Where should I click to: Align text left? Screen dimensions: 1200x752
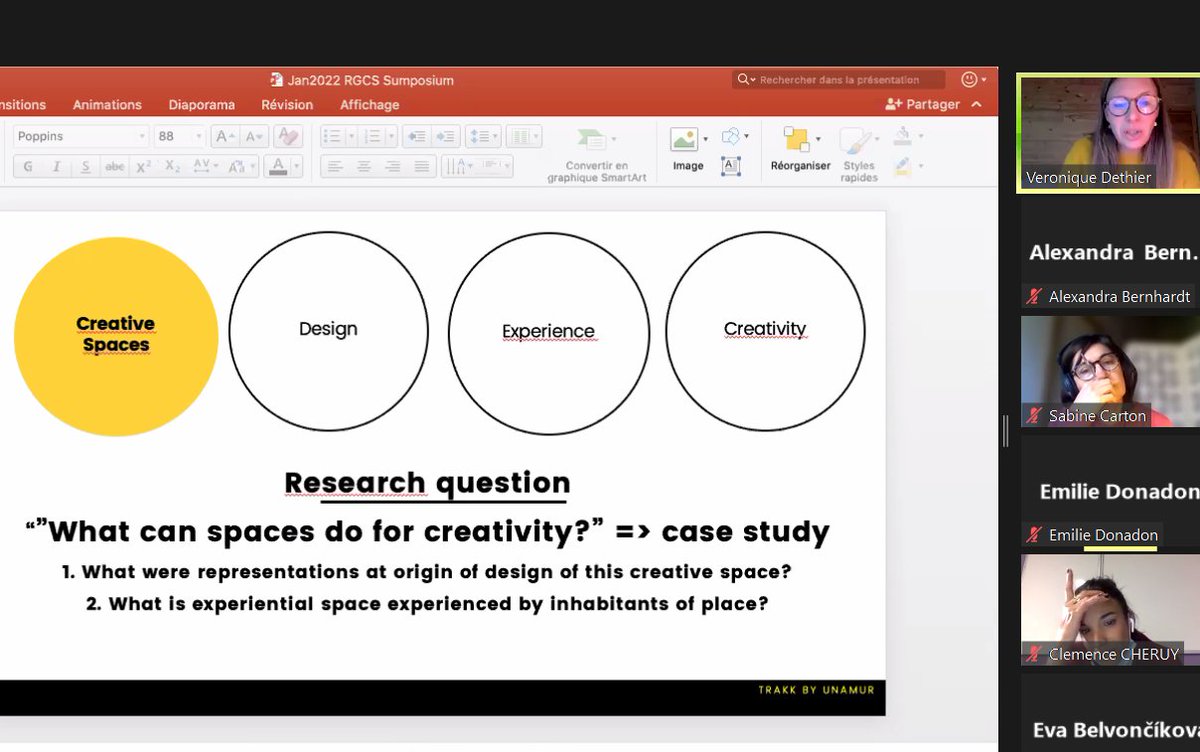[x=335, y=167]
